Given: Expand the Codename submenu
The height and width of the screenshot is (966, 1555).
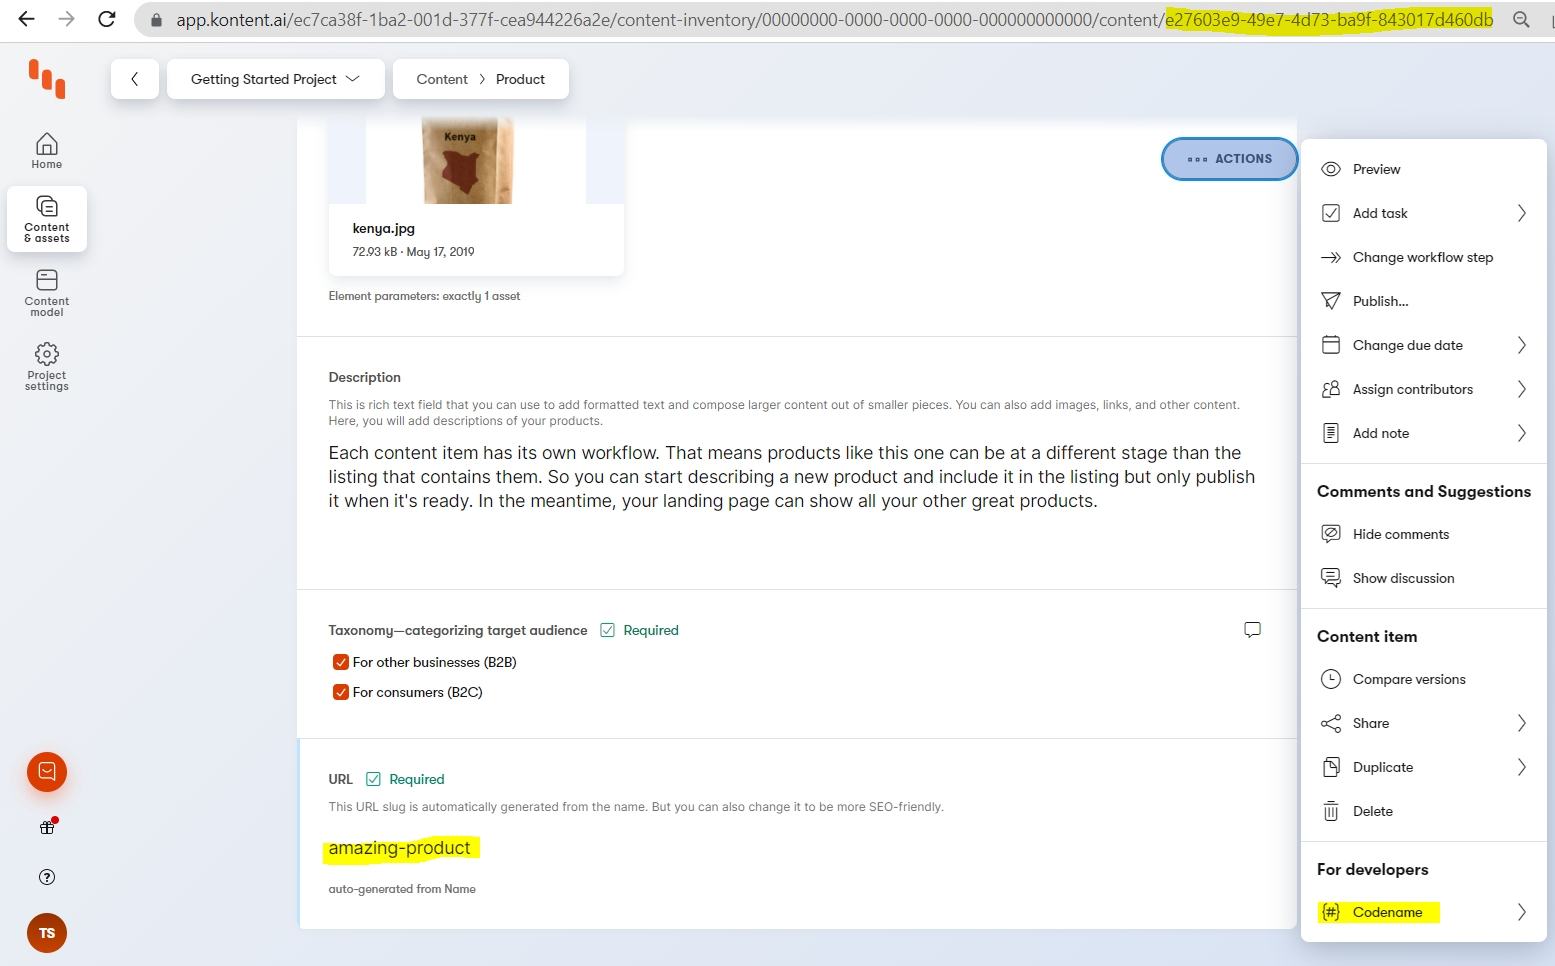Looking at the screenshot, I should coord(1423,912).
